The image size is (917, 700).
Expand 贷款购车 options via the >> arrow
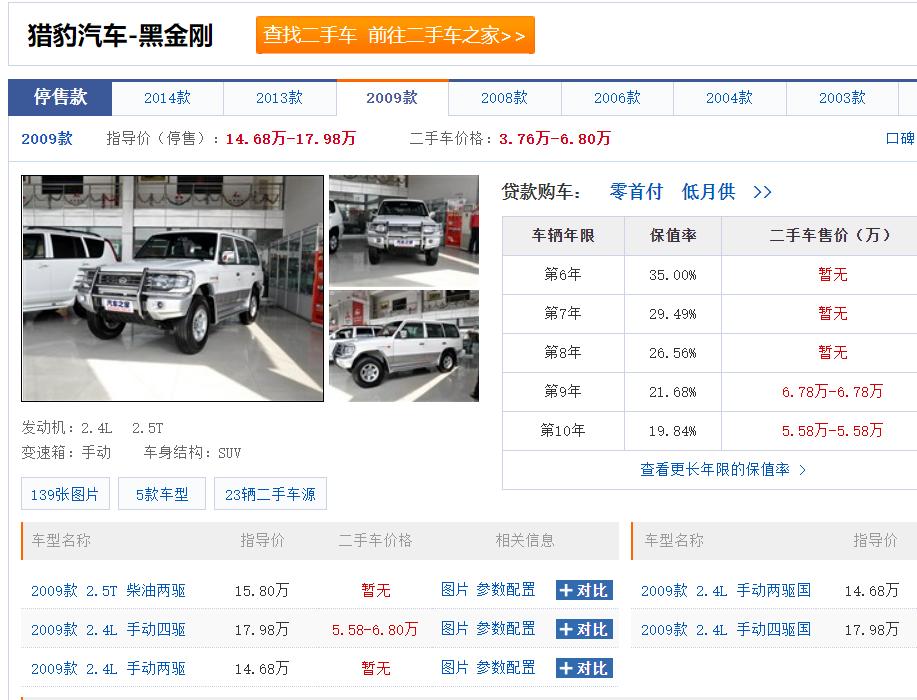tap(761, 191)
